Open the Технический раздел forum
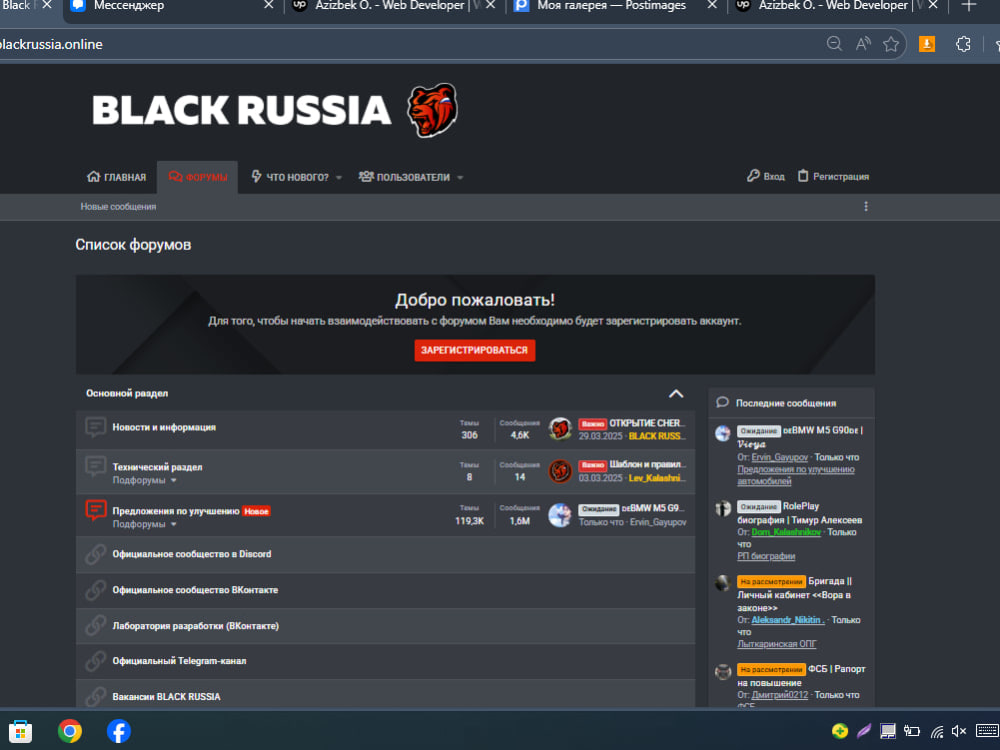 pyautogui.click(x=157, y=467)
